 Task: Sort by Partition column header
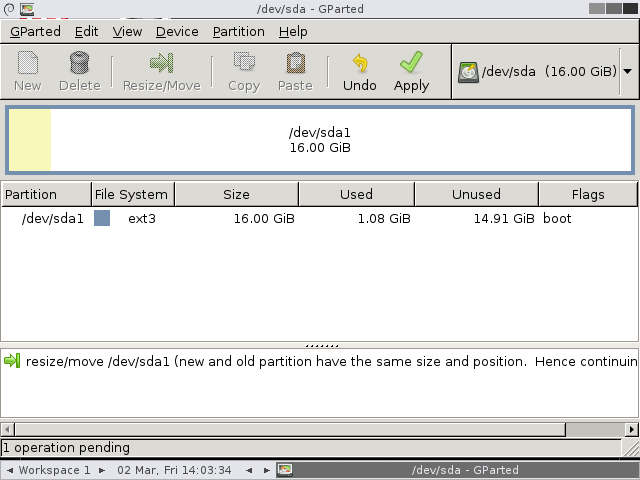46,194
